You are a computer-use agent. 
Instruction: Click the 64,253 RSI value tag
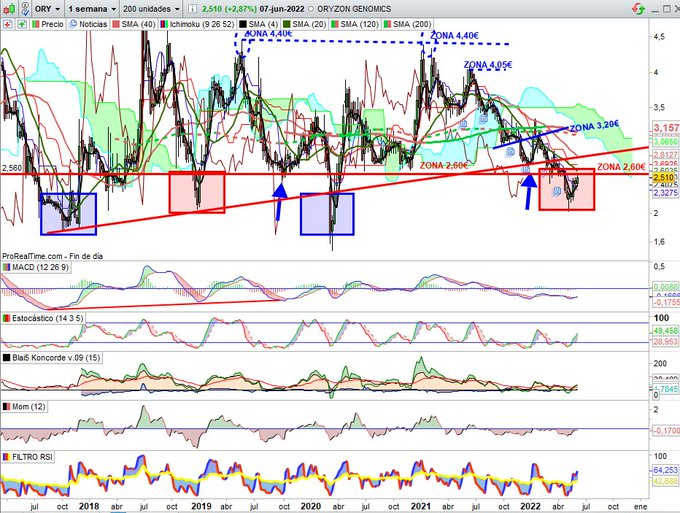click(x=665, y=470)
